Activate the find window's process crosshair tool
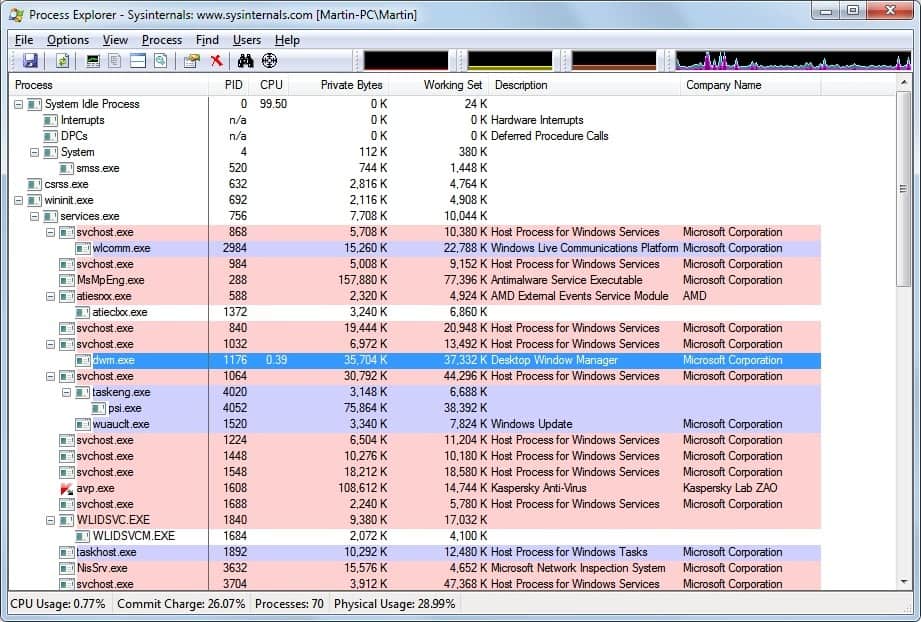The width and height of the screenshot is (921, 622). tap(271, 60)
